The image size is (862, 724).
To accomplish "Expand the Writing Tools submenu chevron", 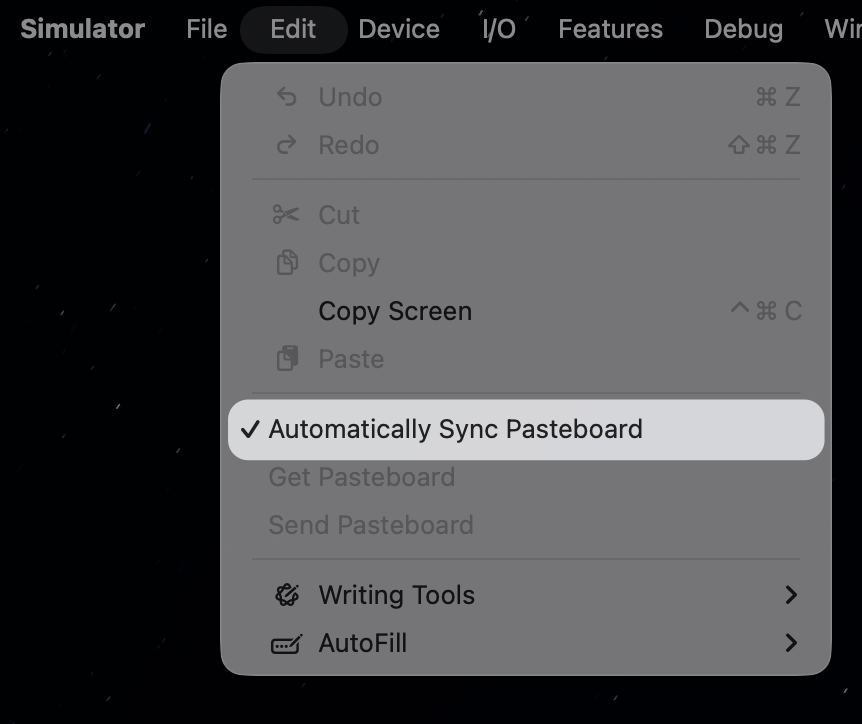I will pos(790,595).
